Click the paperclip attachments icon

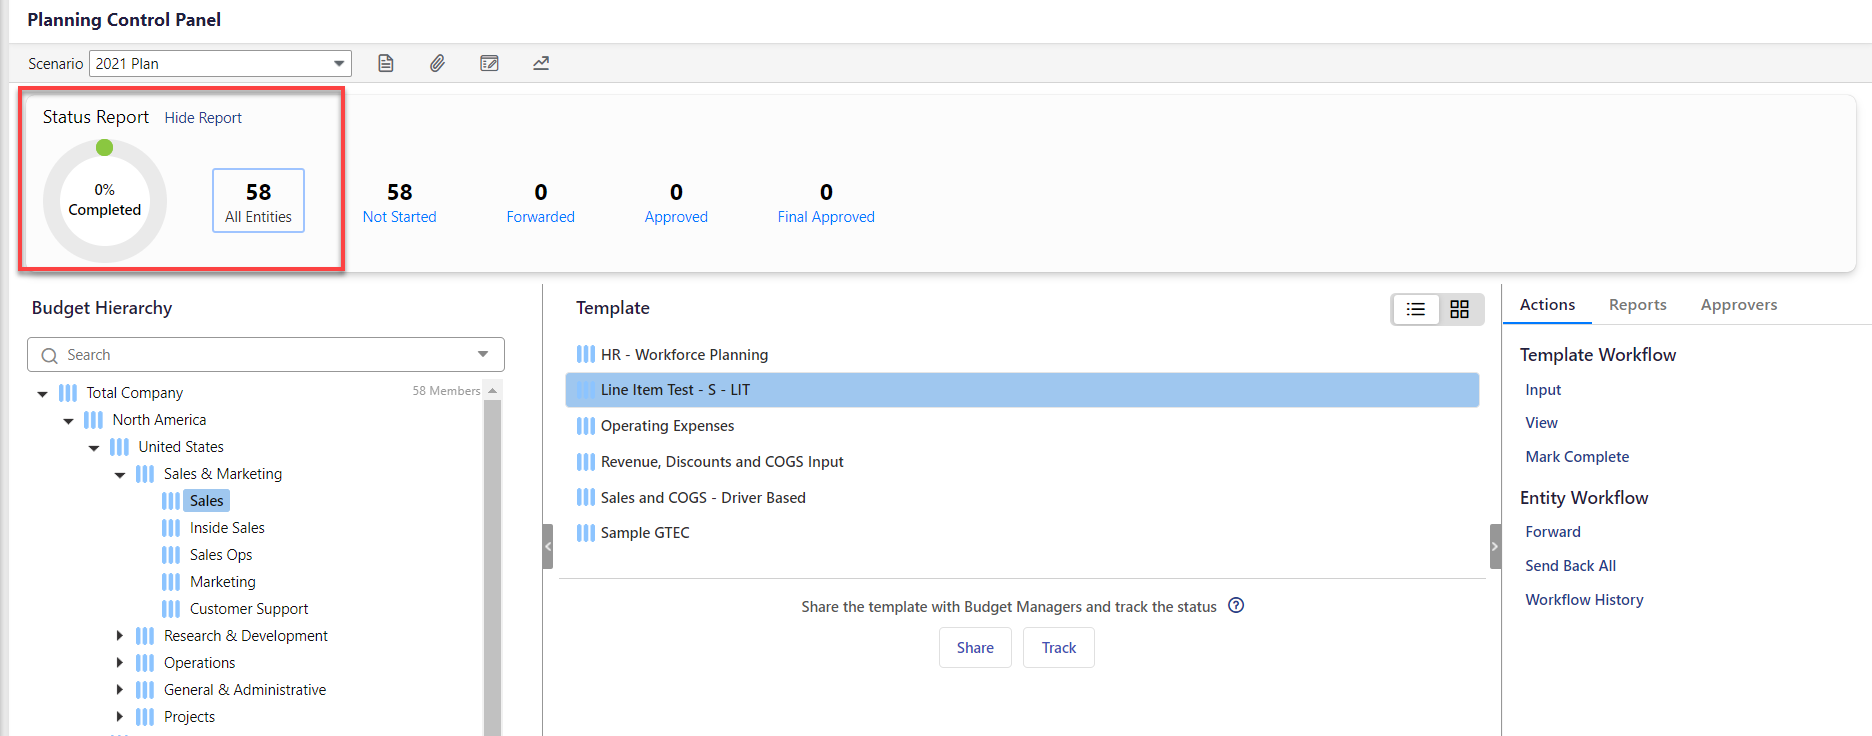point(437,63)
